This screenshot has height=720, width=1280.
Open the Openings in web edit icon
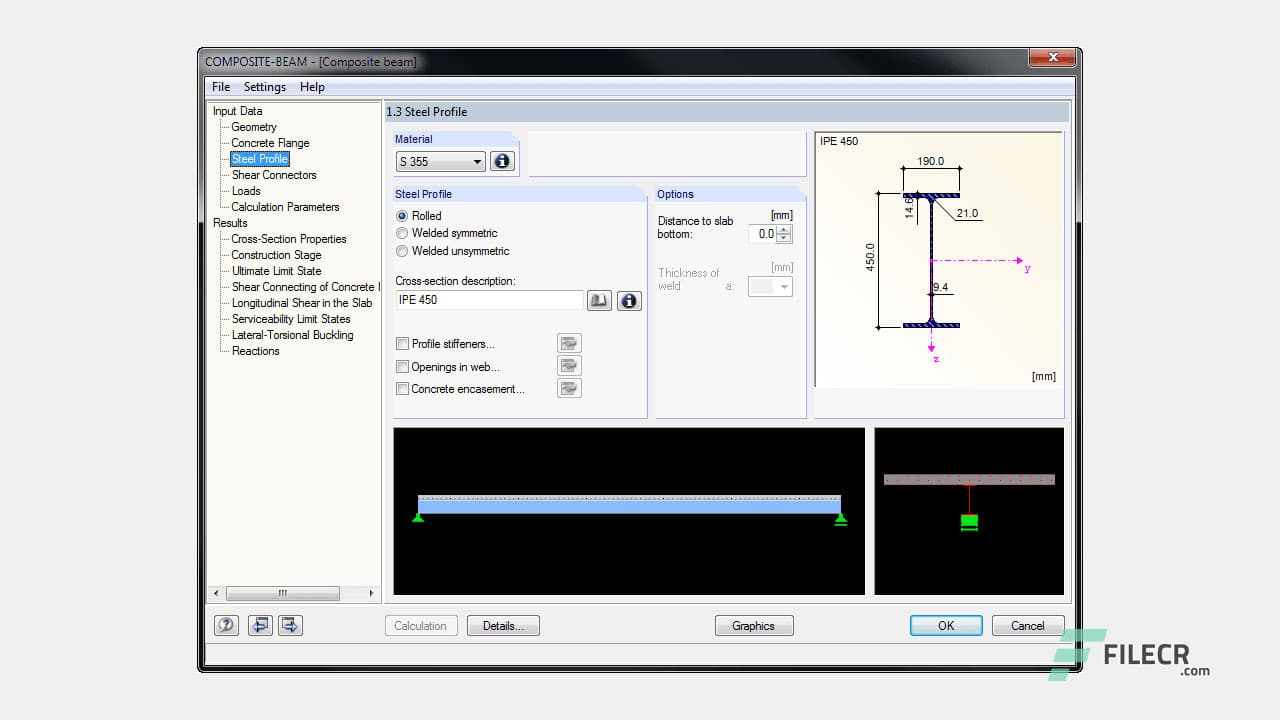(568, 365)
